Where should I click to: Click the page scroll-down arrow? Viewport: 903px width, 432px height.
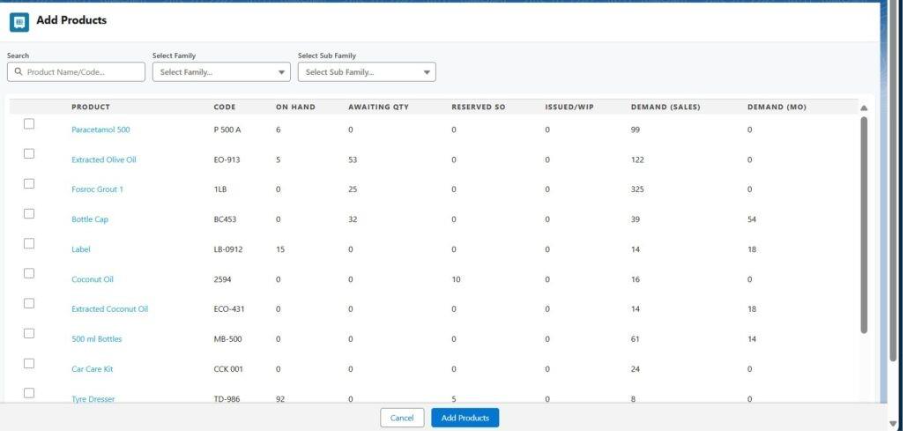click(x=893, y=423)
